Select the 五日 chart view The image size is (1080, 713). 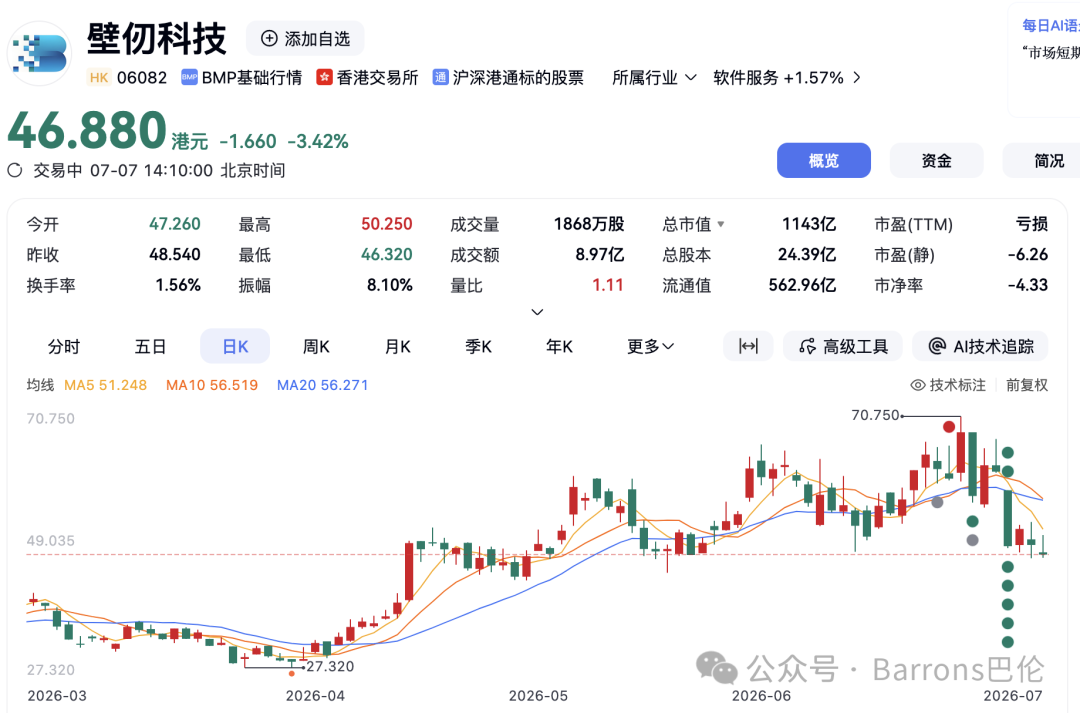point(150,347)
